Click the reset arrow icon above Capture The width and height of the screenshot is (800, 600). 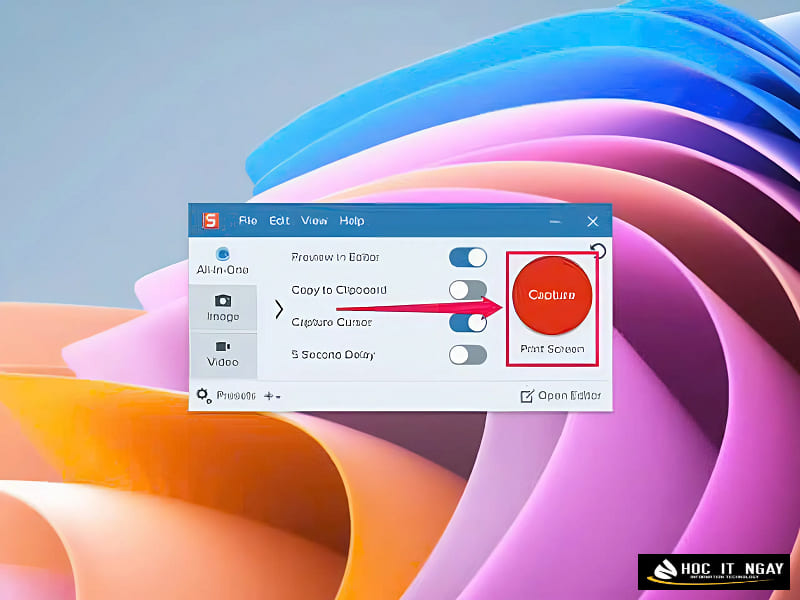pyautogui.click(x=598, y=251)
